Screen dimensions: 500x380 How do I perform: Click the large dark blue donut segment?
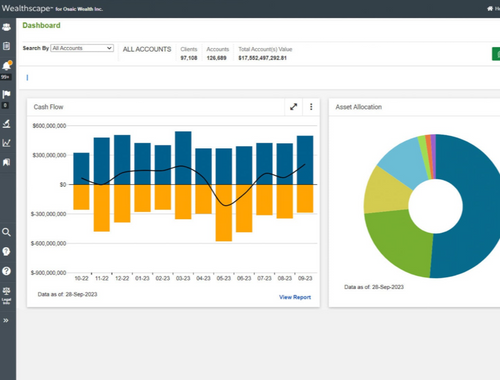click(x=477, y=207)
